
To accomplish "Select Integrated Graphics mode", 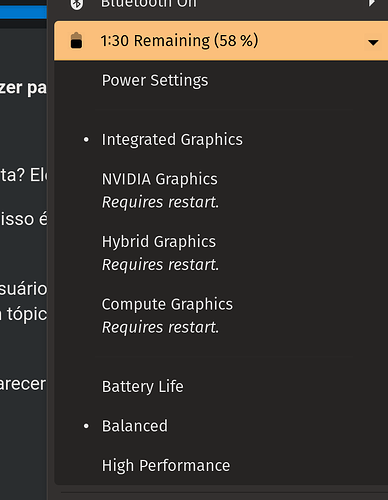I will pyautogui.click(x=172, y=139).
